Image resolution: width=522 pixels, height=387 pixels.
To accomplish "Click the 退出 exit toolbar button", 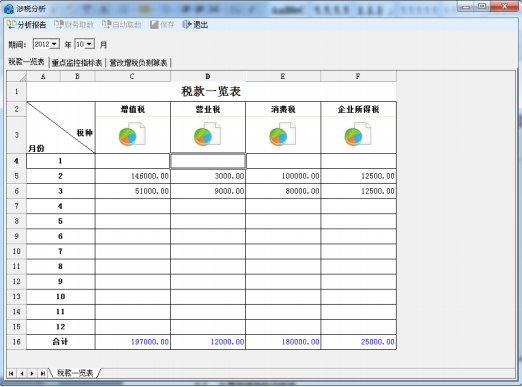I will point(195,25).
